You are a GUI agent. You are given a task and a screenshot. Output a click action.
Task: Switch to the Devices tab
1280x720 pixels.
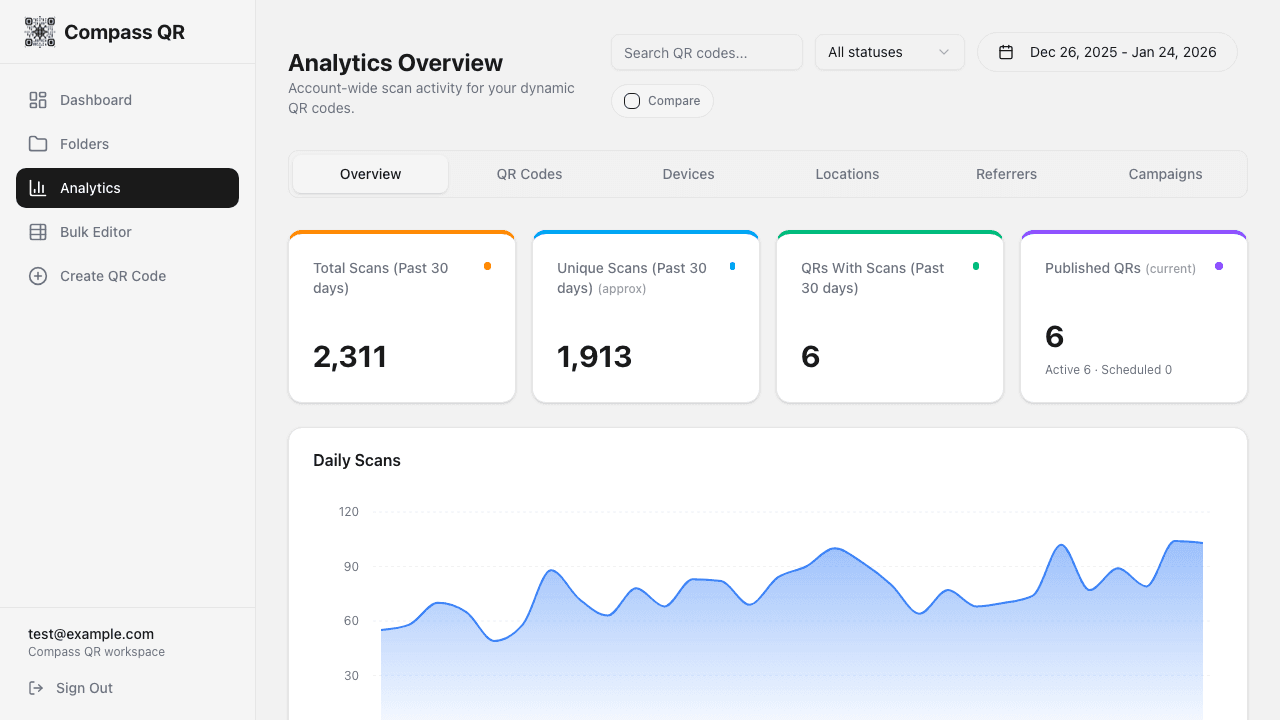tap(688, 174)
